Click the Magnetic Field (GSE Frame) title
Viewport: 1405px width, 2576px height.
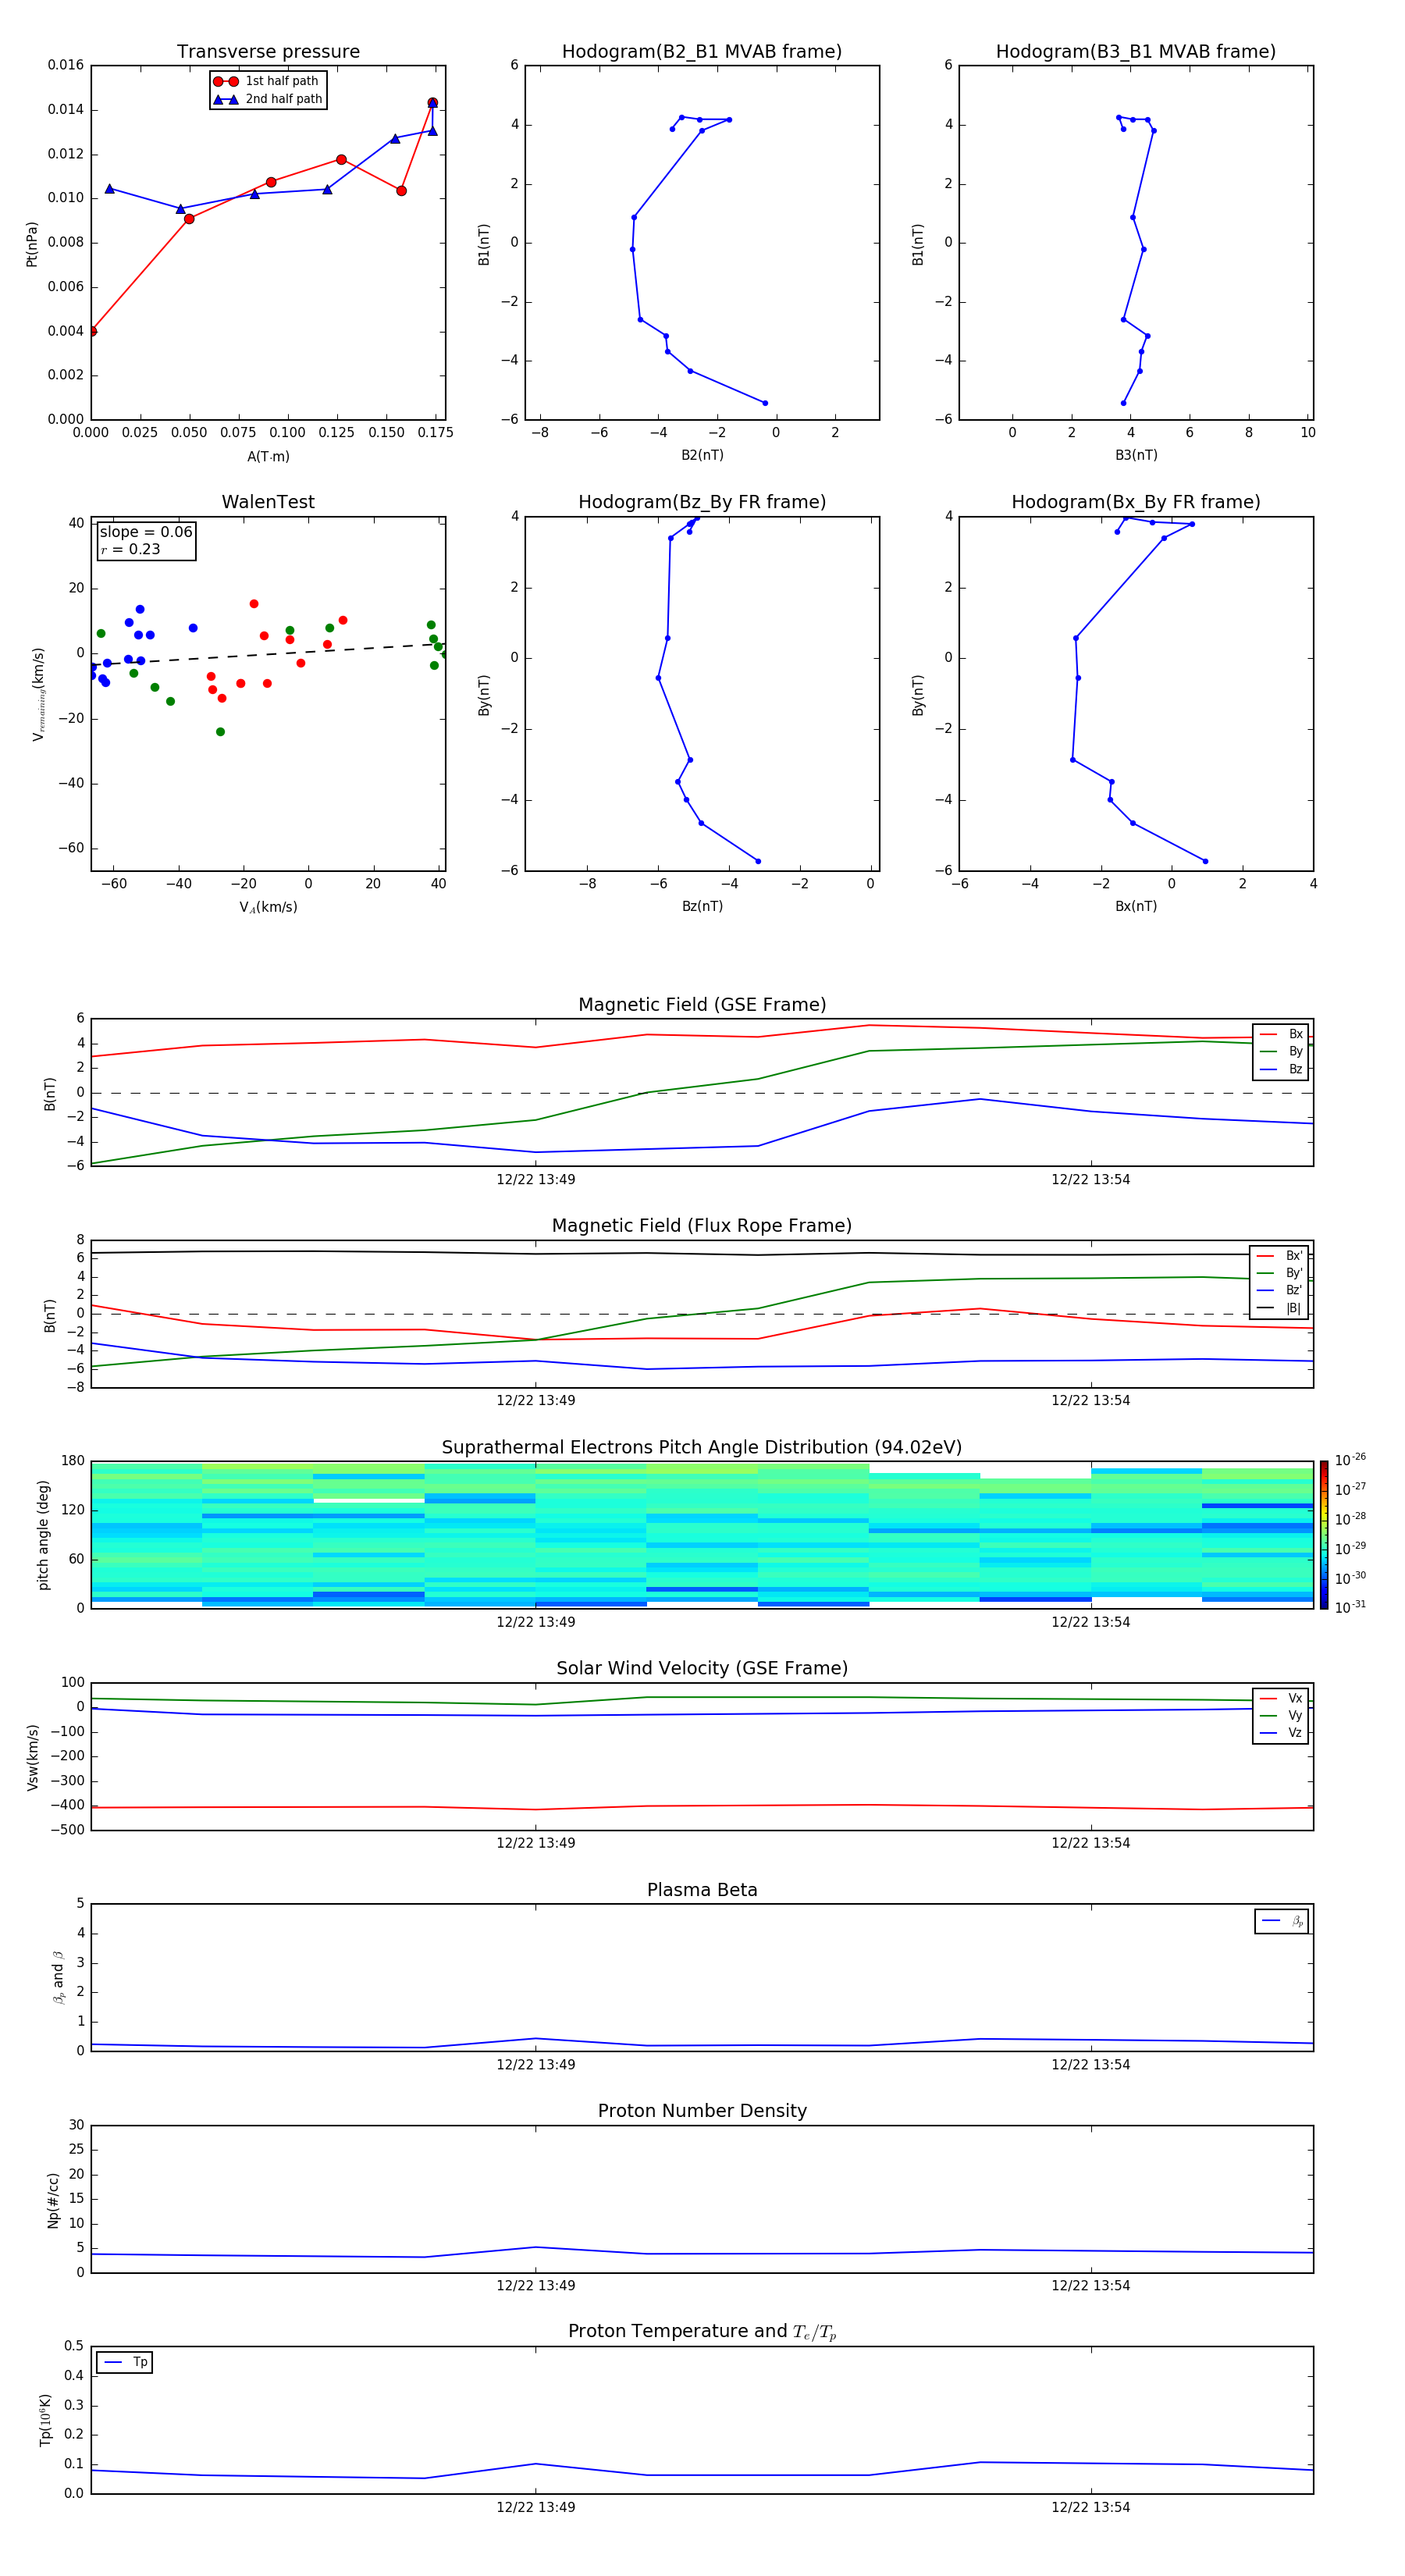tap(702, 1005)
